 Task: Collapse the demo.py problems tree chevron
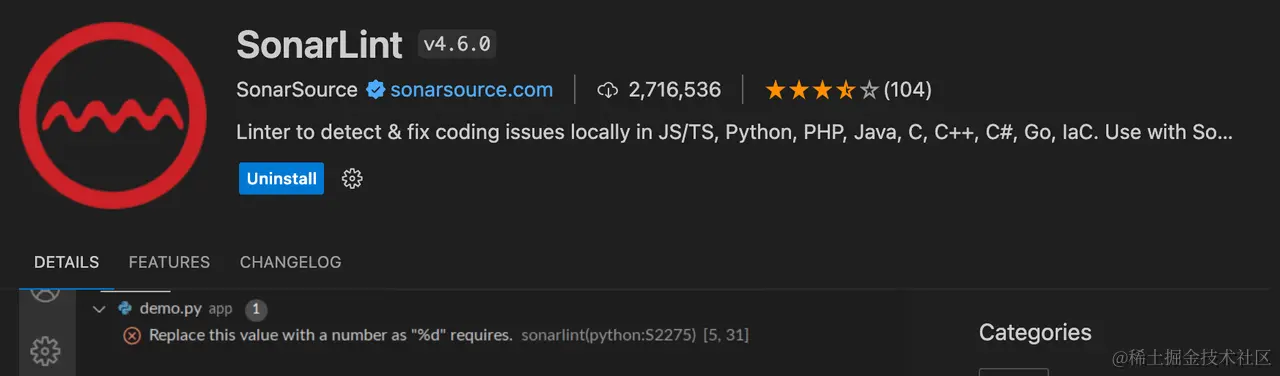99,309
